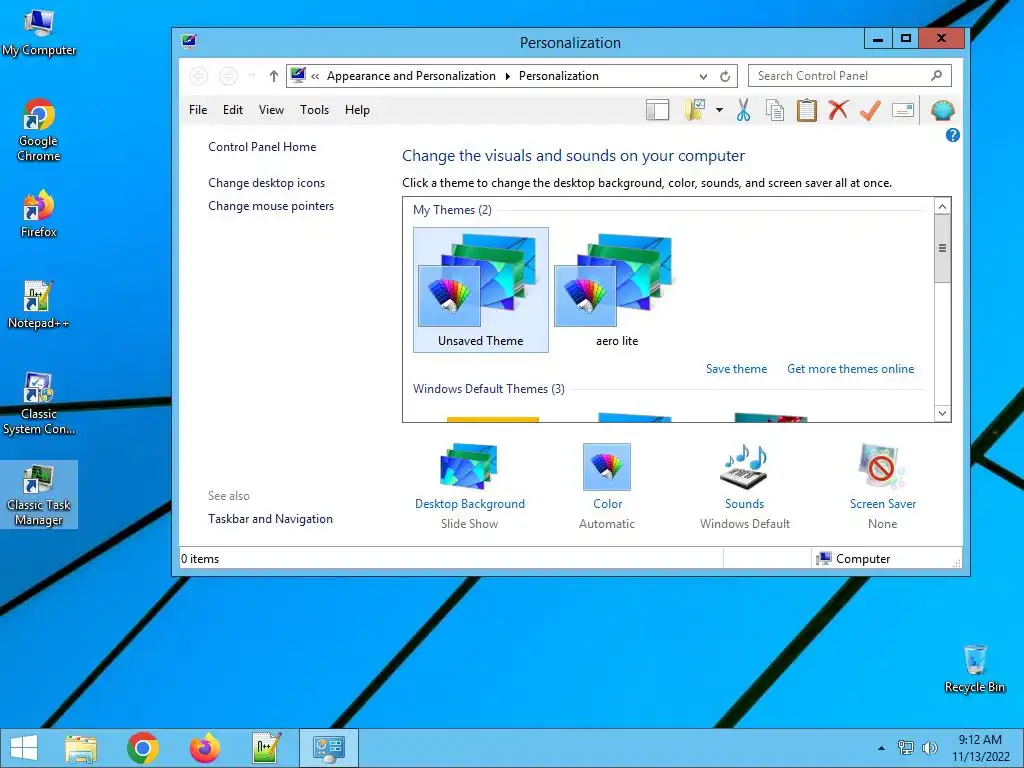Image resolution: width=1024 pixels, height=768 pixels.
Task: Toggle the navigation pane layout icon
Action: (x=657, y=110)
